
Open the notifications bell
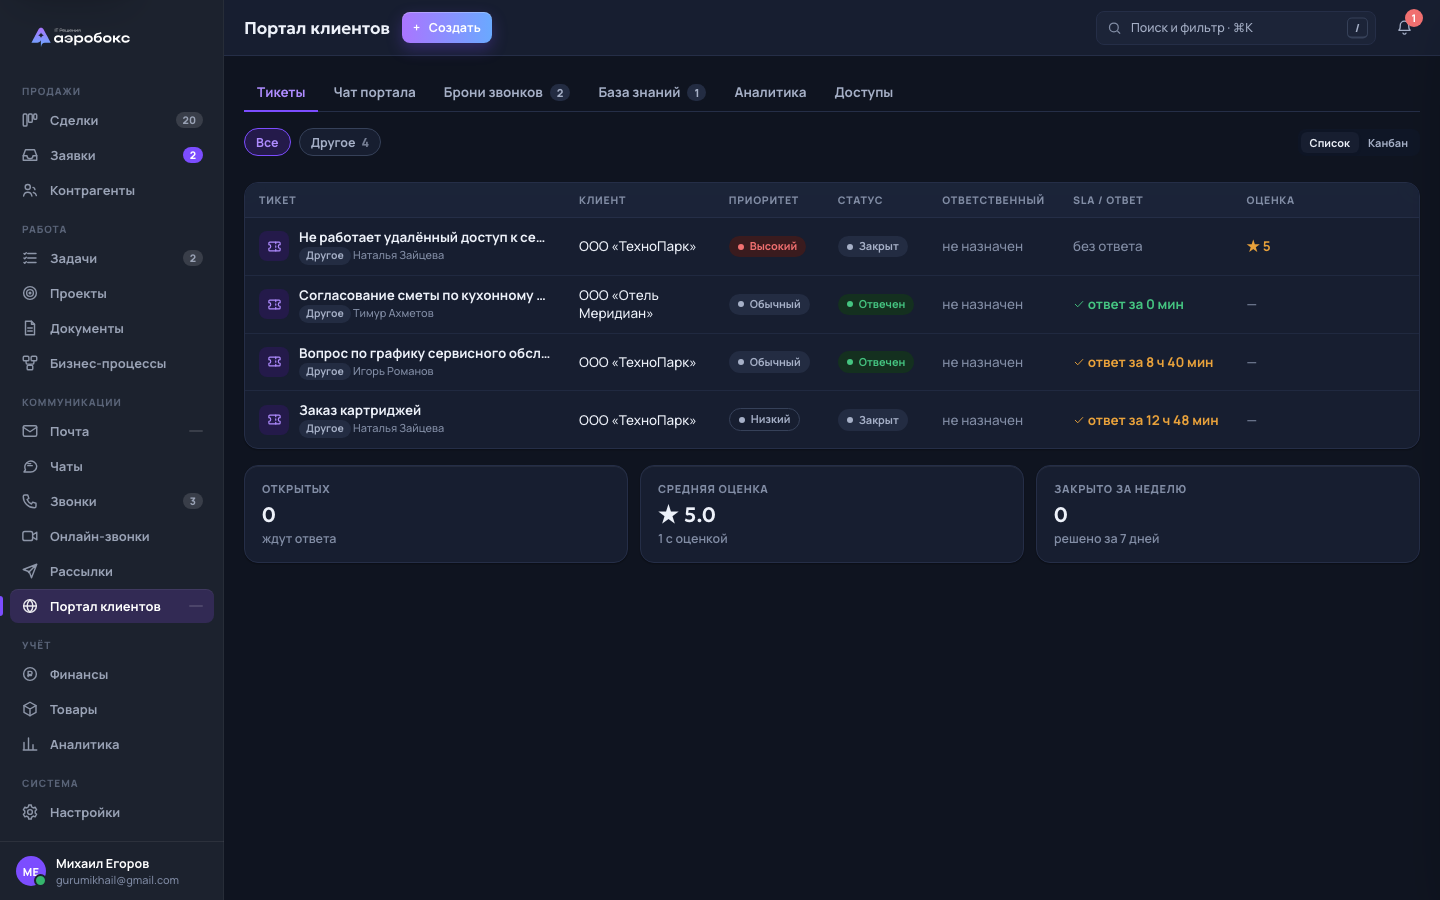point(1404,28)
